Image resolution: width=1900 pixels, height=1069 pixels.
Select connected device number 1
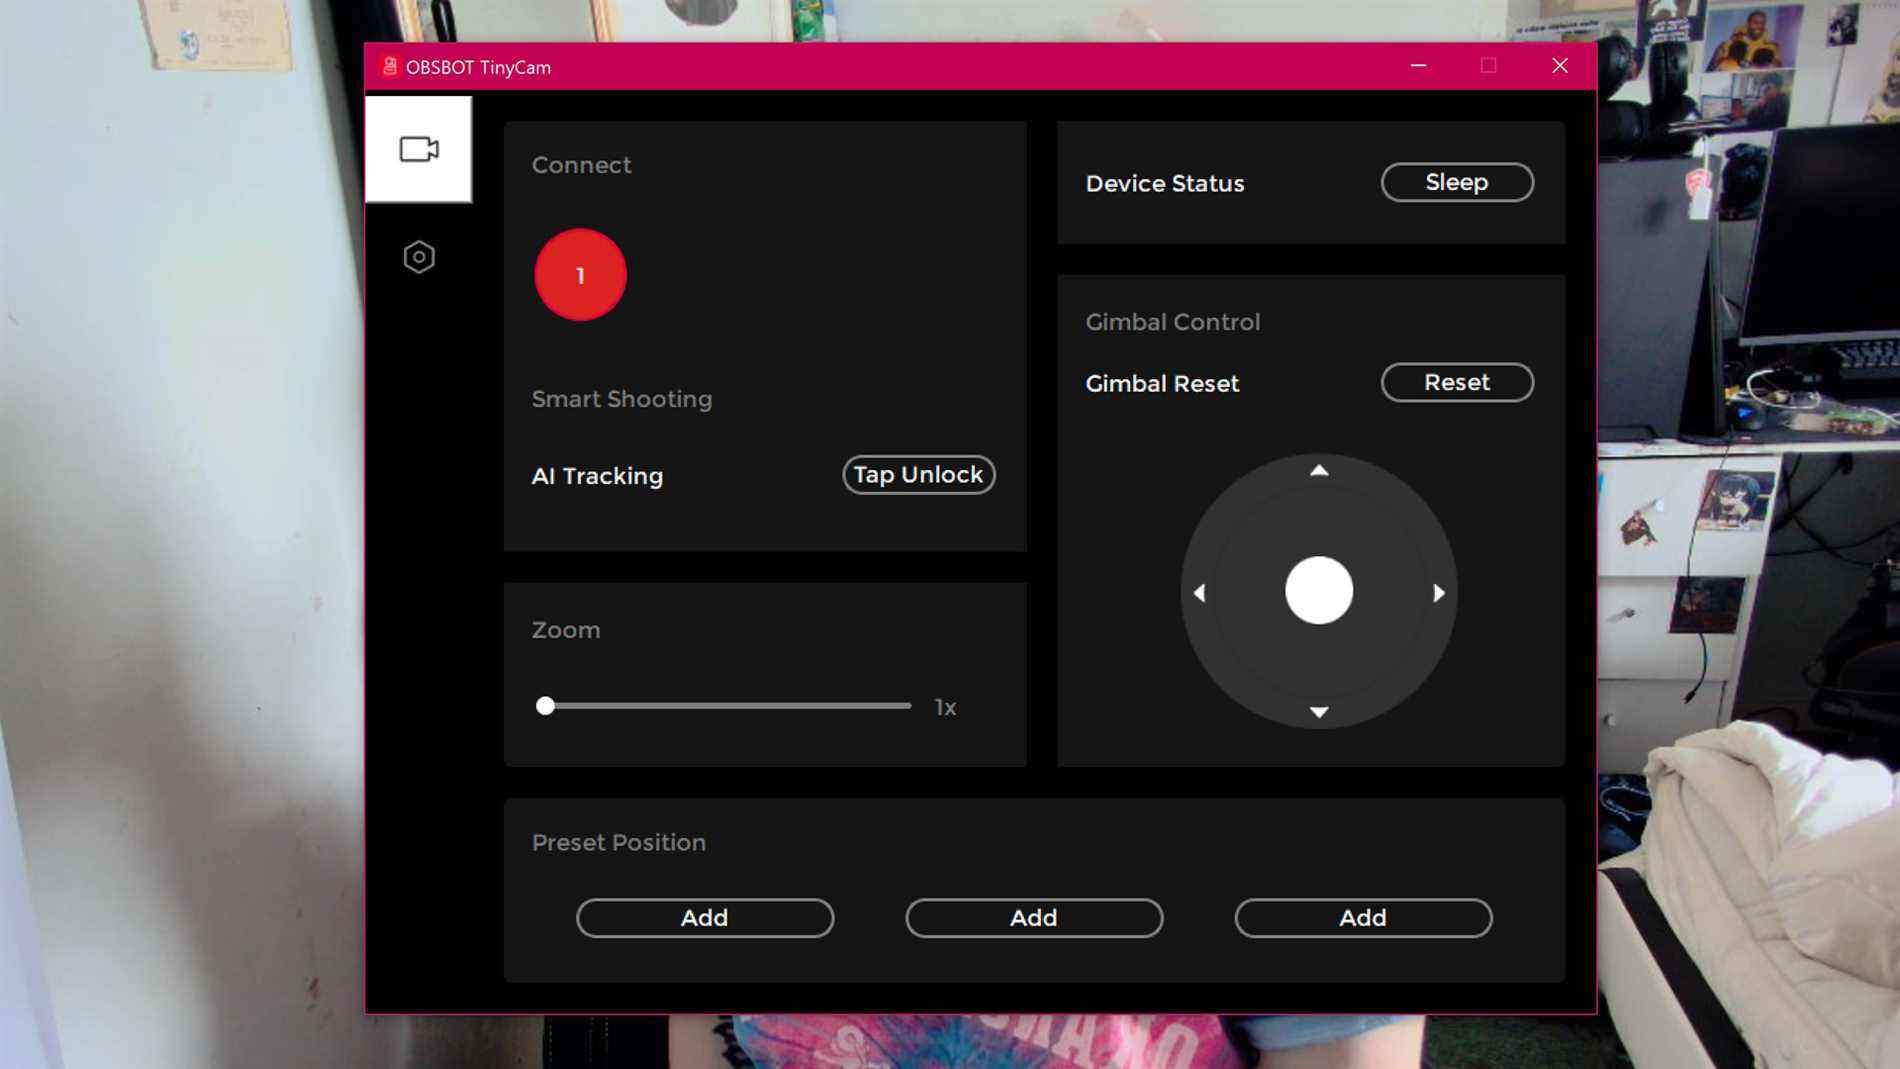[580, 275]
